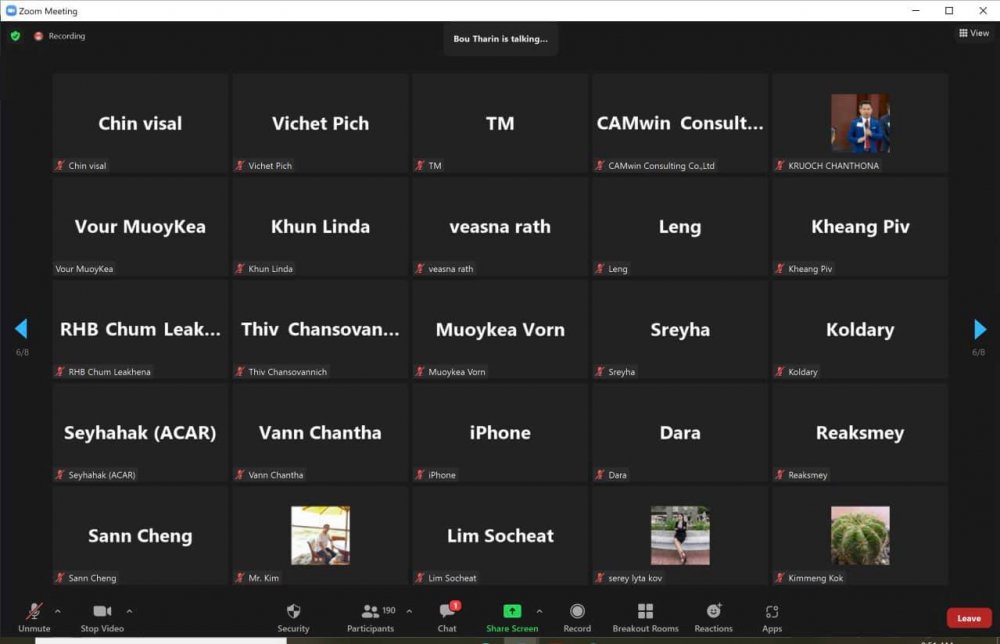Open the Chat panel
Screen dimensions: 1000x644
[x=447, y=612]
